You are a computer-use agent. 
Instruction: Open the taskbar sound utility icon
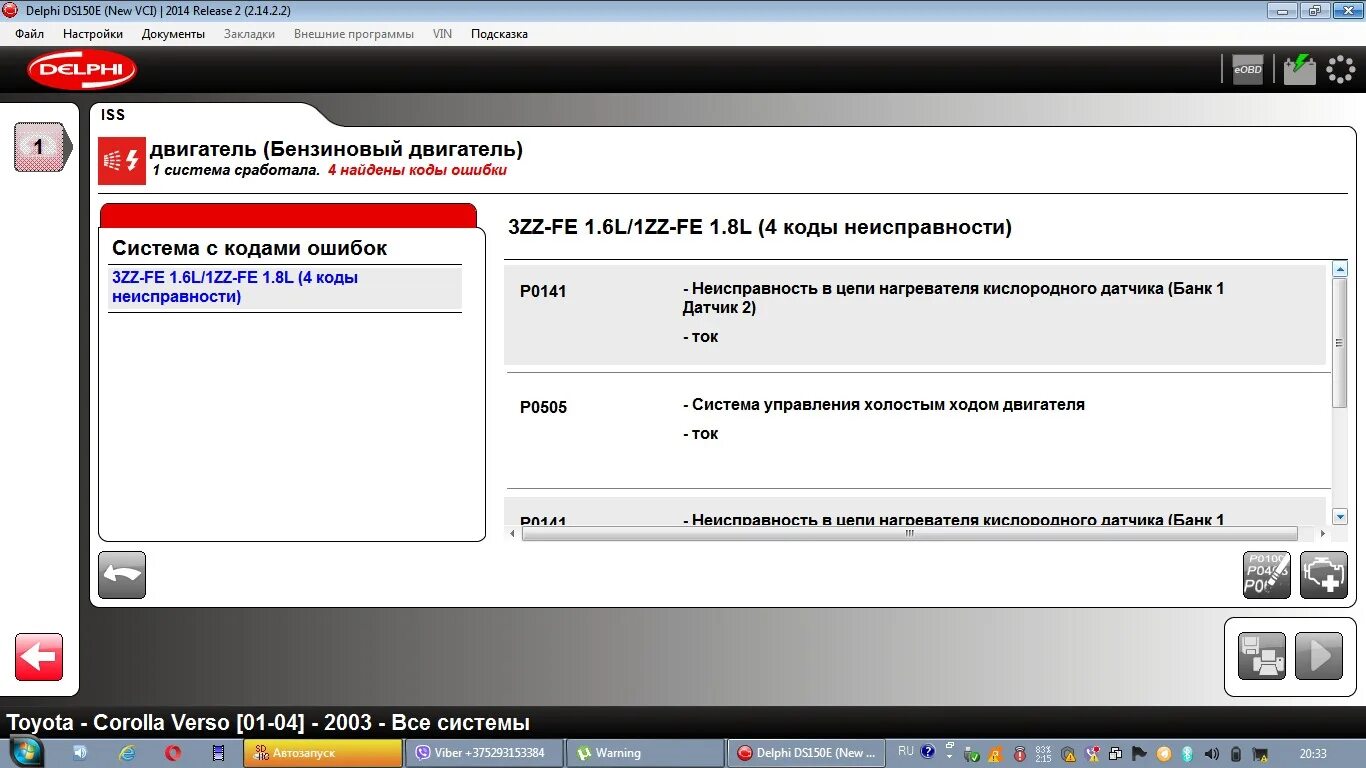pos(80,752)
